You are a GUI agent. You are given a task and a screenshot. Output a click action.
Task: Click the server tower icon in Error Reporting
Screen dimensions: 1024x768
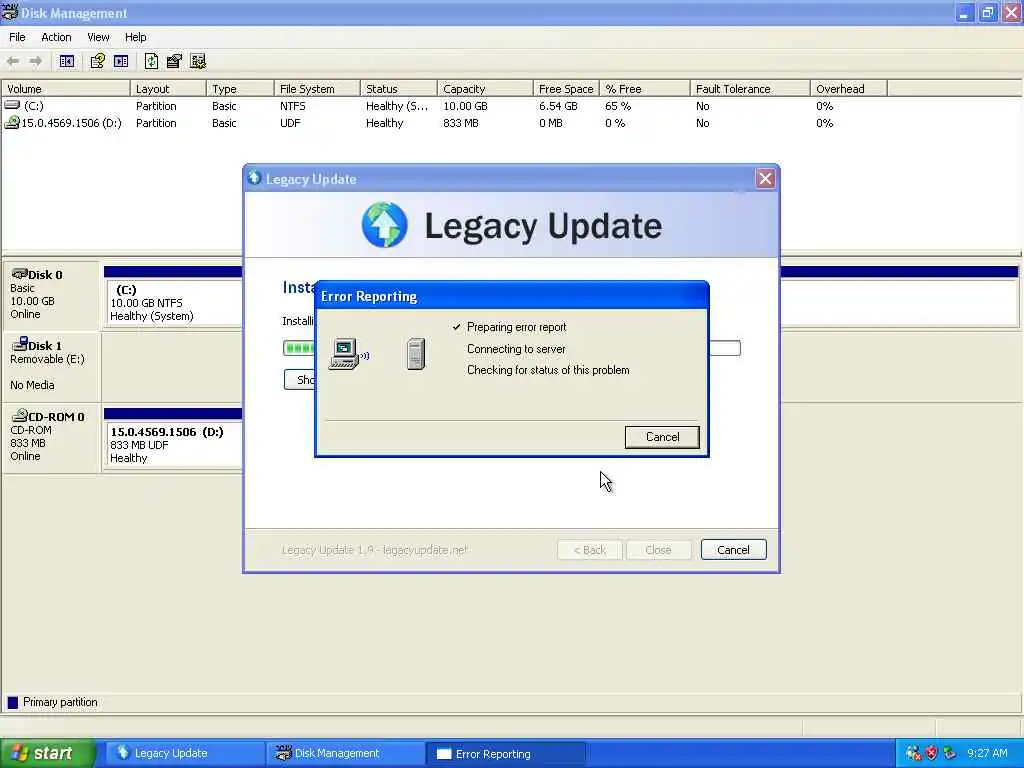(416, 354)
